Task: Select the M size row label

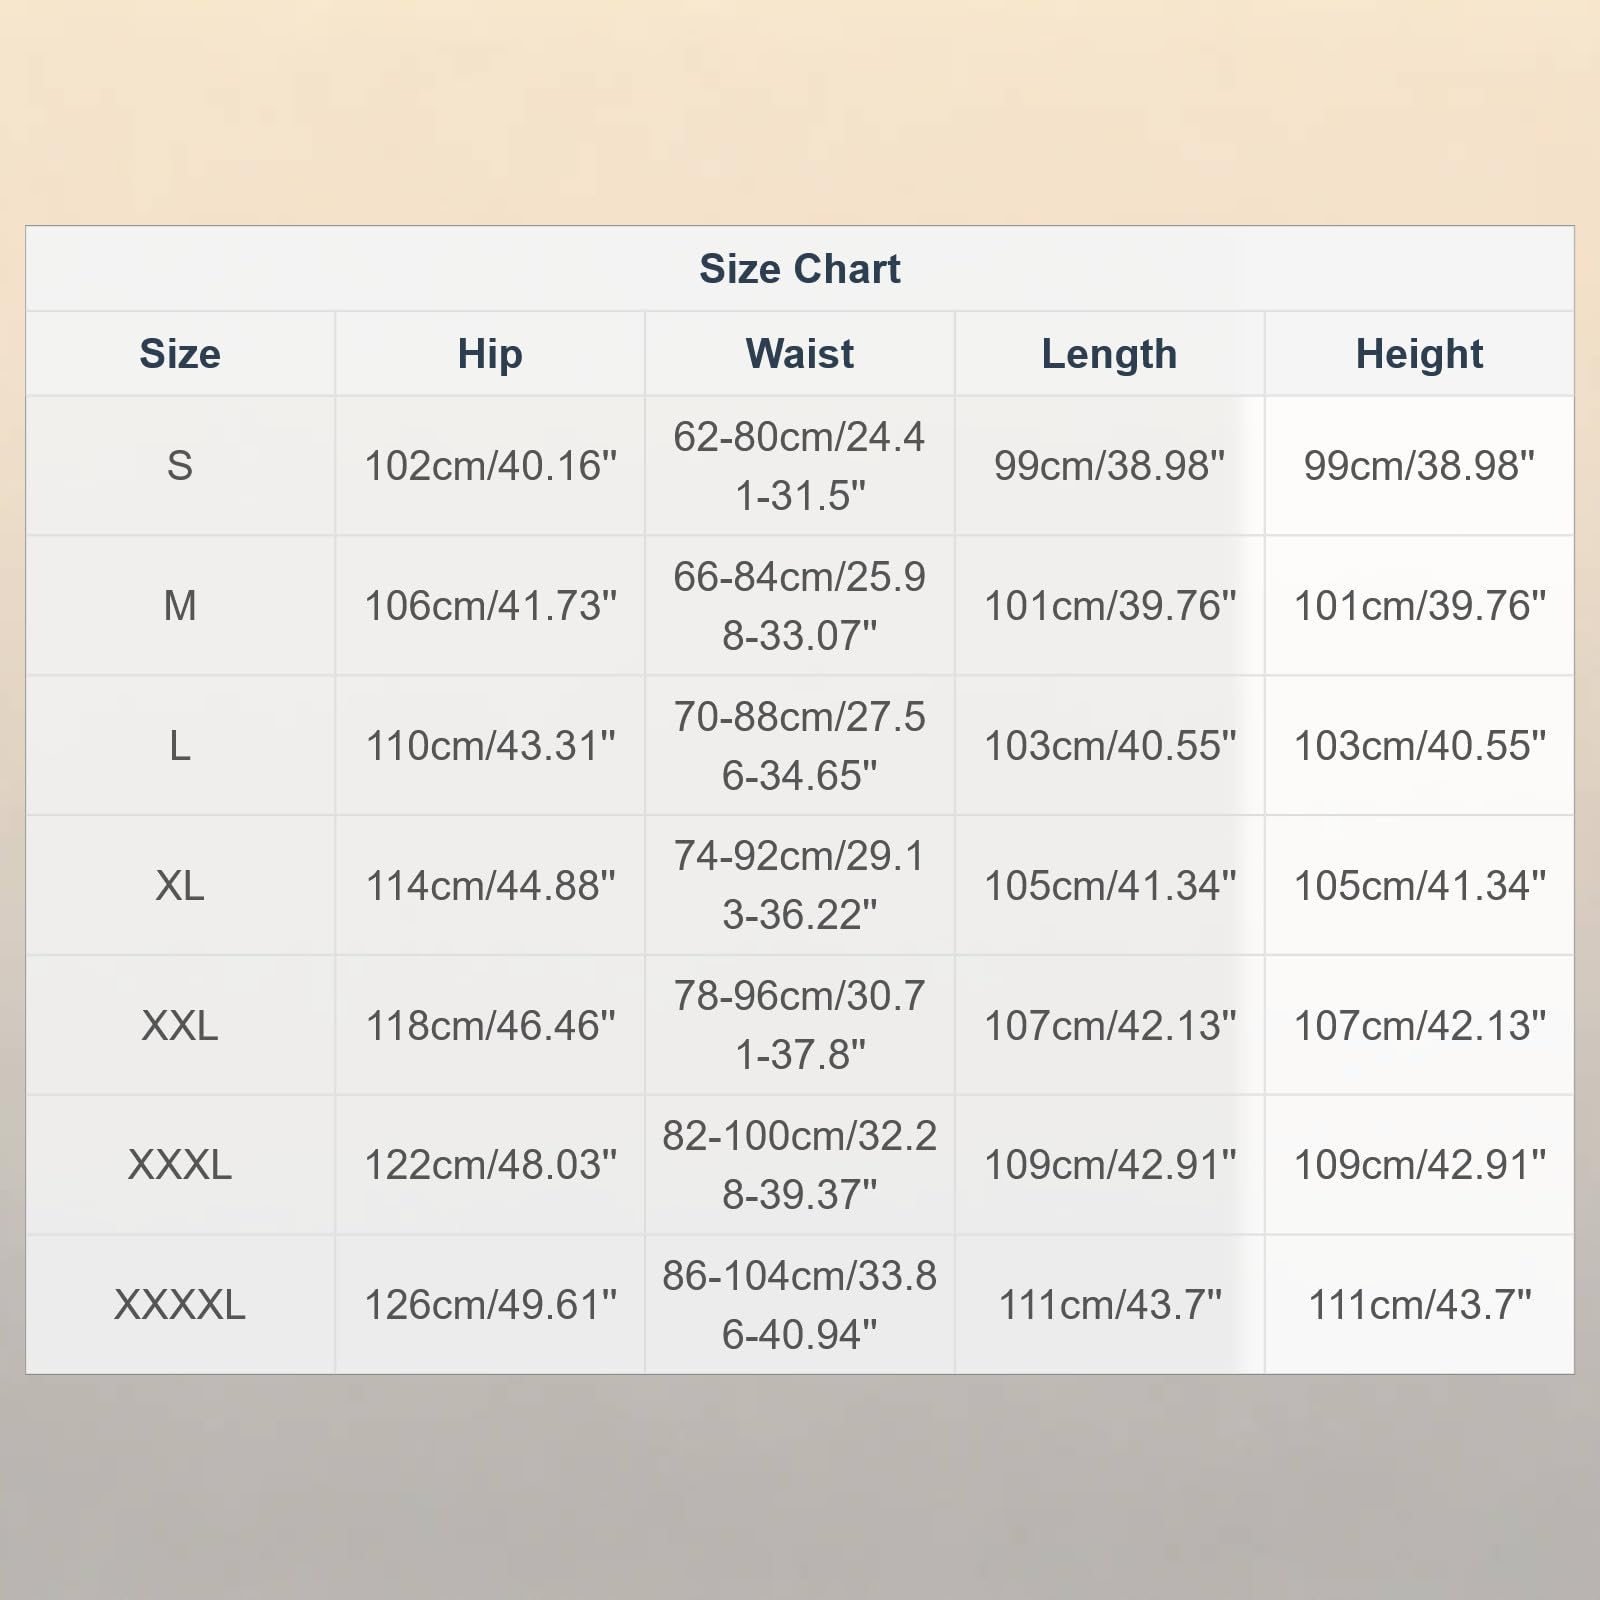Action: [180, 606]
